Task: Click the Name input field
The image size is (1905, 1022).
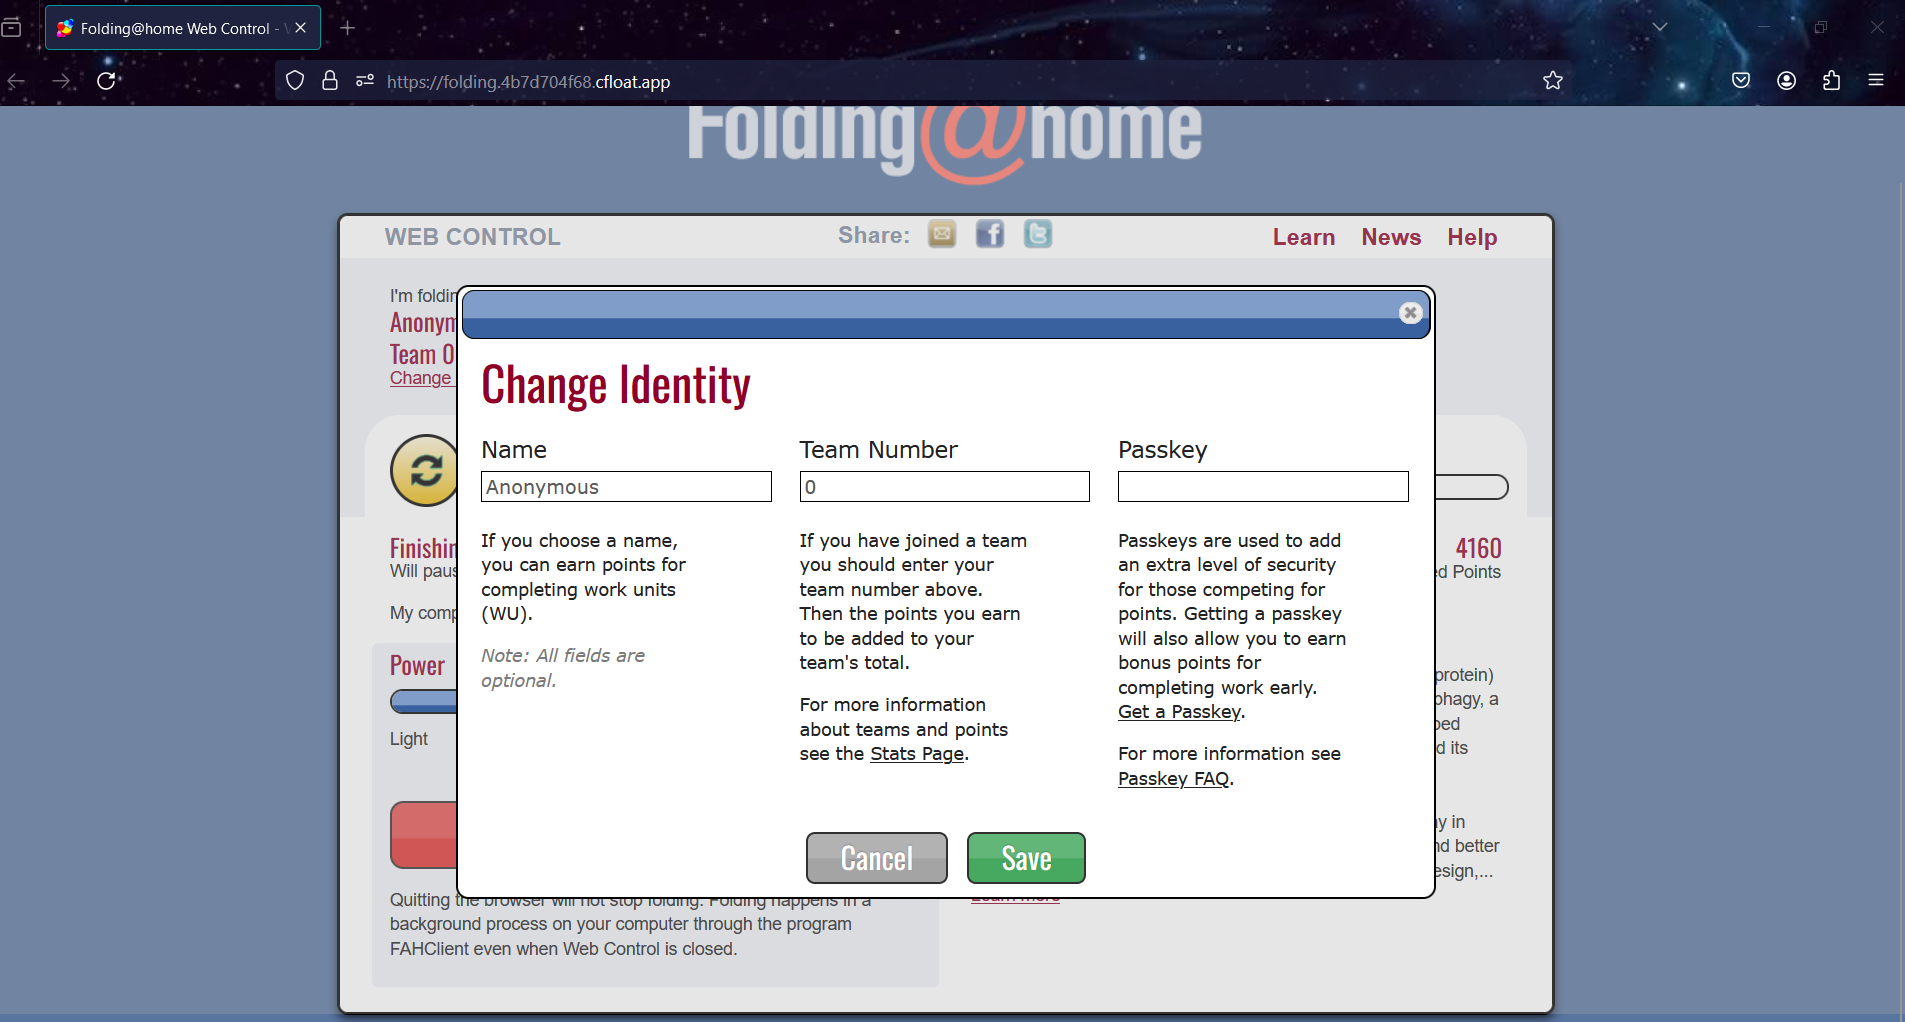Action: point(626,487)
